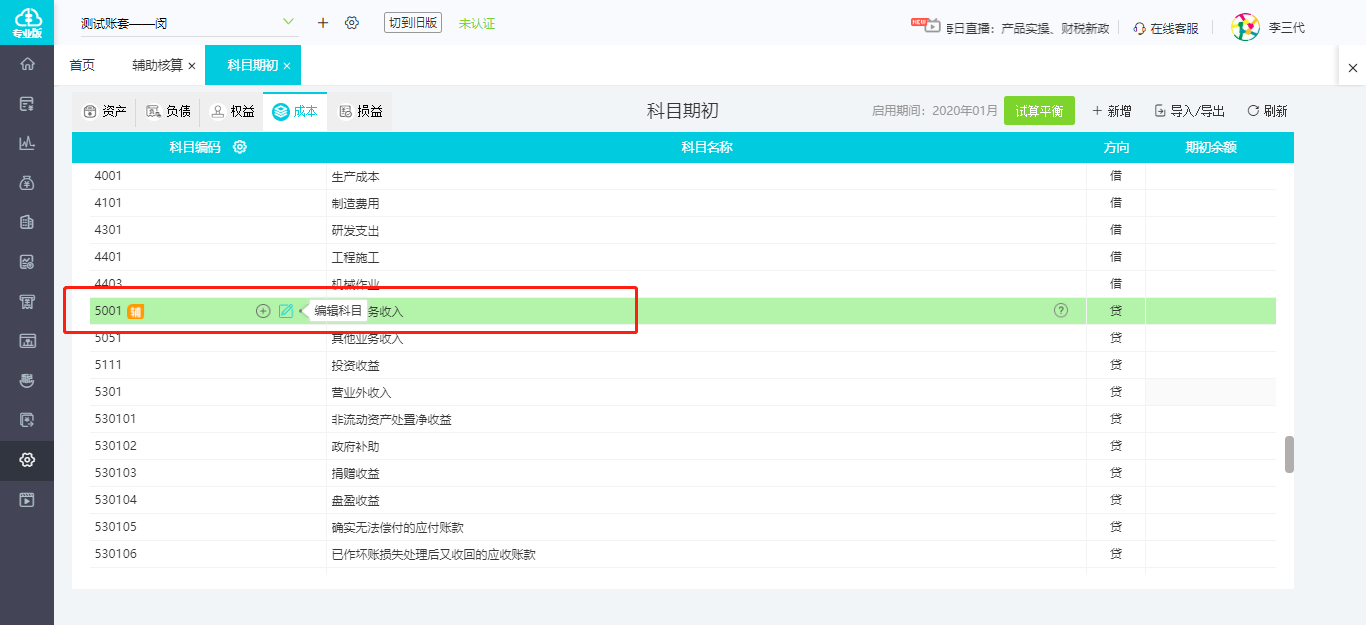Click the 期初余额 cell for row 5051
The image size is (1366, 625).
[1210, 338]
